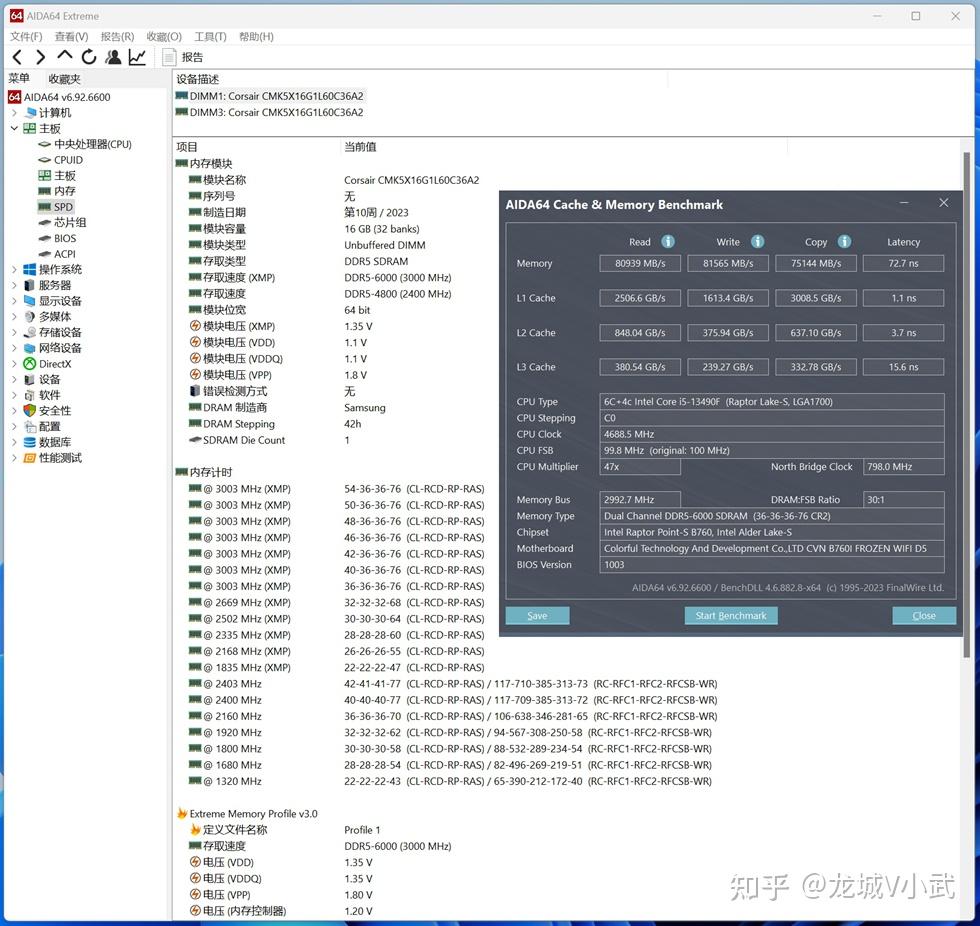
Task: Click the 性能测试 benchmark icon
Action: point(29,458)
